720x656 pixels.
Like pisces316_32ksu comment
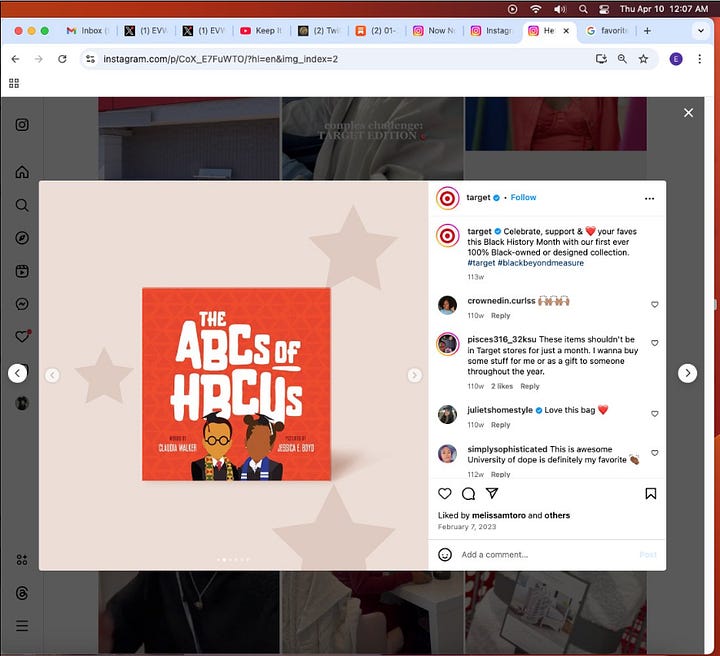(655, 343)
